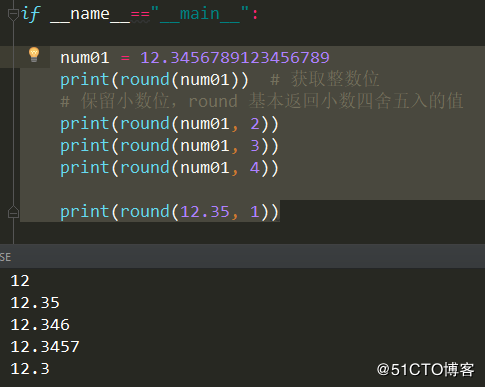Click the Chinese comment about rounding decimals
The width and height of the screenshot is (485, 387).
point(262,101)
